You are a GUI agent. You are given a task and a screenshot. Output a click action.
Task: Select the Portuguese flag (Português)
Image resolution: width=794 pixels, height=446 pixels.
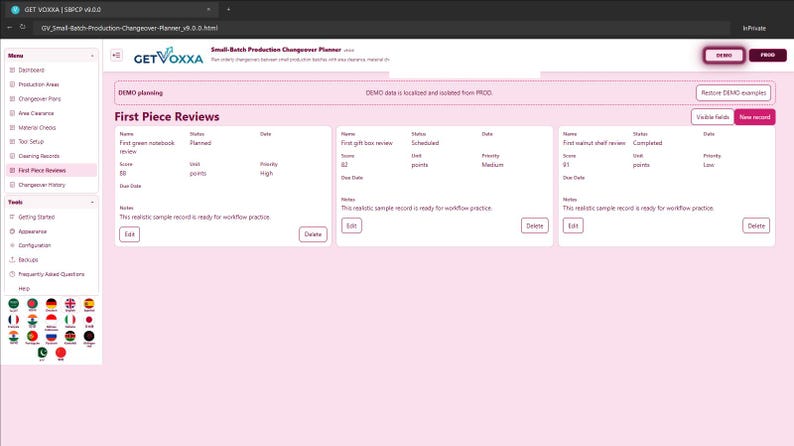32,337
